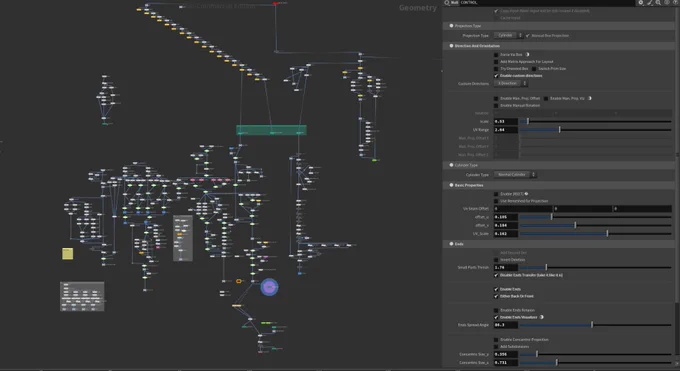Toggle Enable Concentric Projection checkbox
The width and height of the screenshot is (680, 371).
[496, 340]
